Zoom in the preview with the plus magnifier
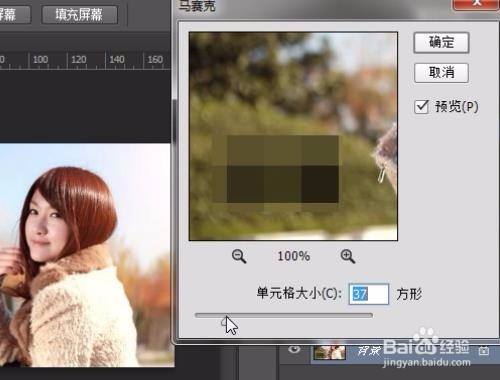This screenshot has width=500, height=380. pos(348,257)
